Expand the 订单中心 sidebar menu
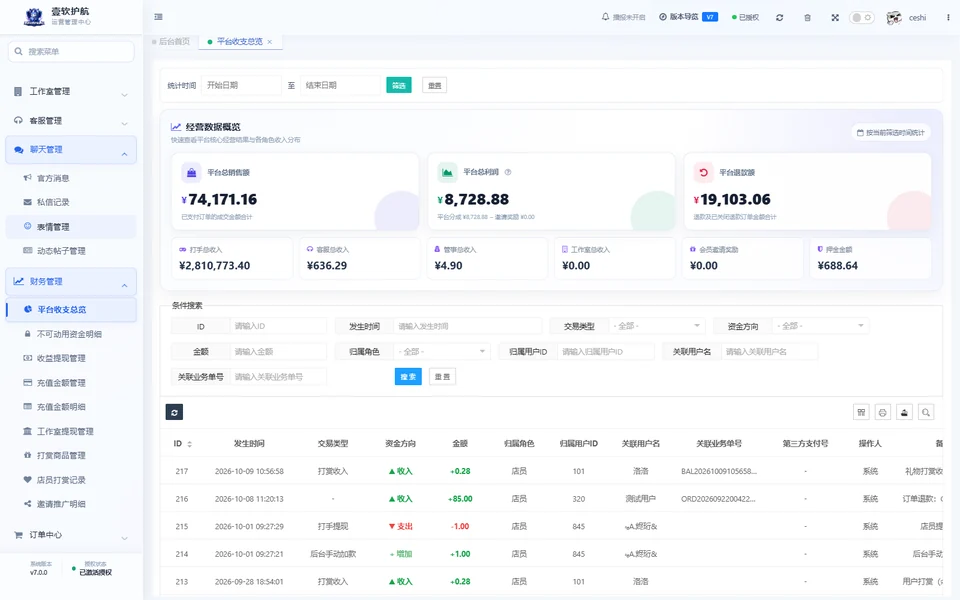This screenshot has width=960, height=600. 71,534
